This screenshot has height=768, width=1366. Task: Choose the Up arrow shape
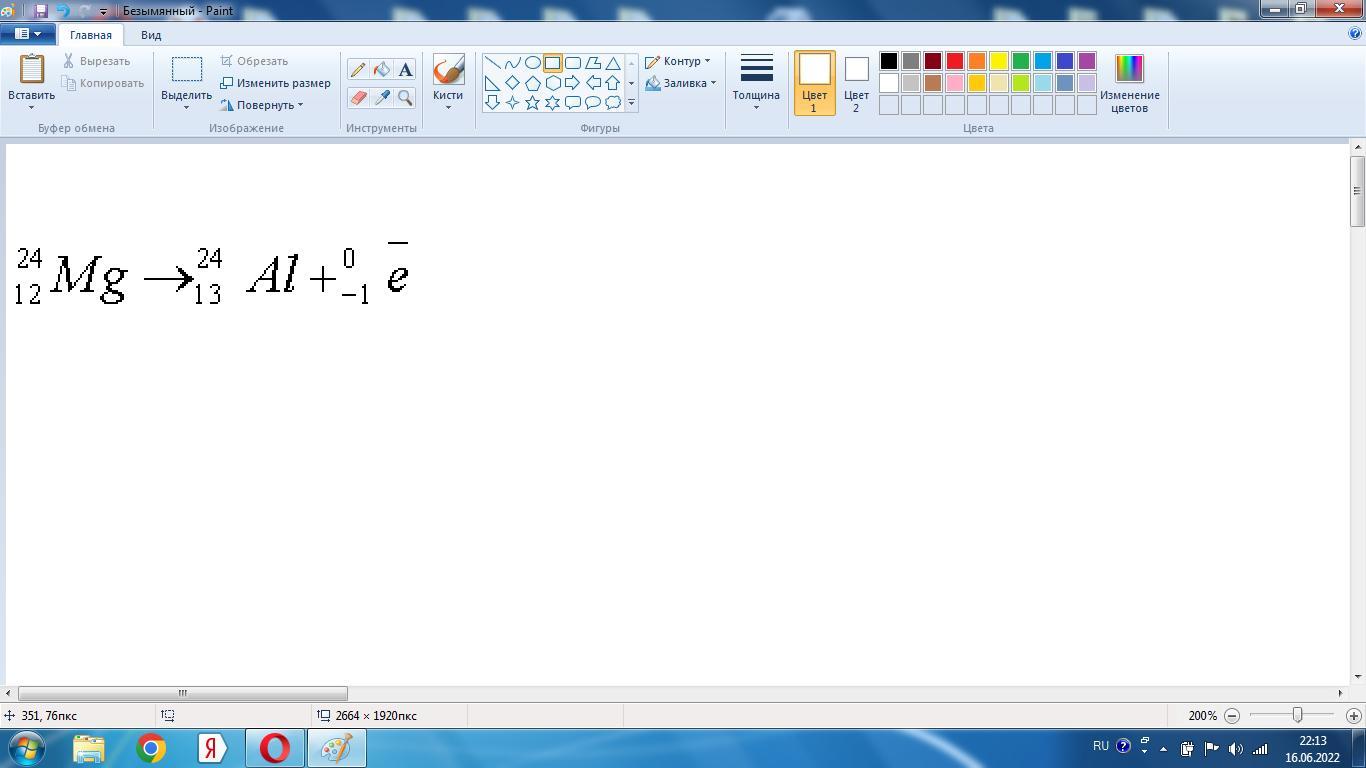point(612,83)
